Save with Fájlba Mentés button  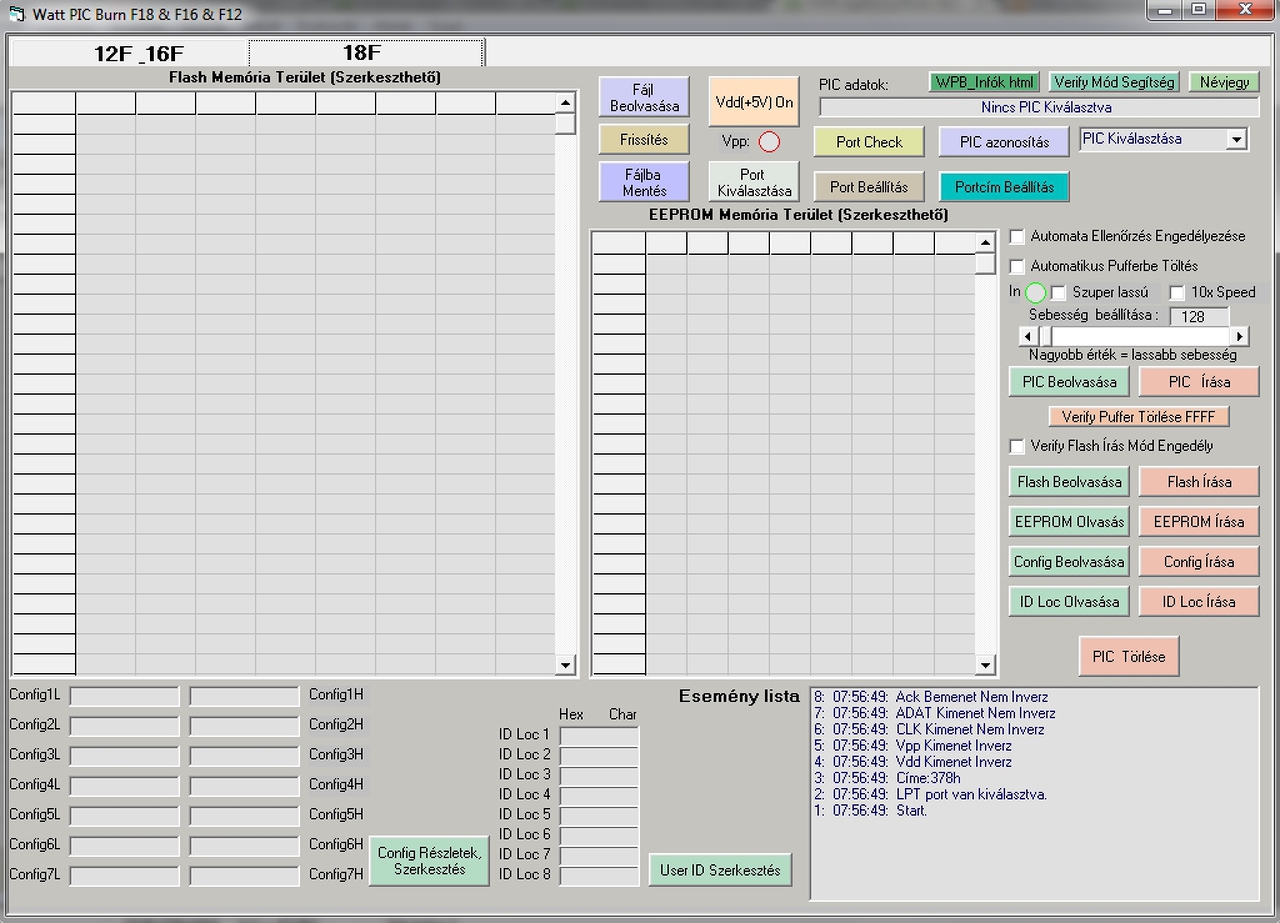pos(644,182)
